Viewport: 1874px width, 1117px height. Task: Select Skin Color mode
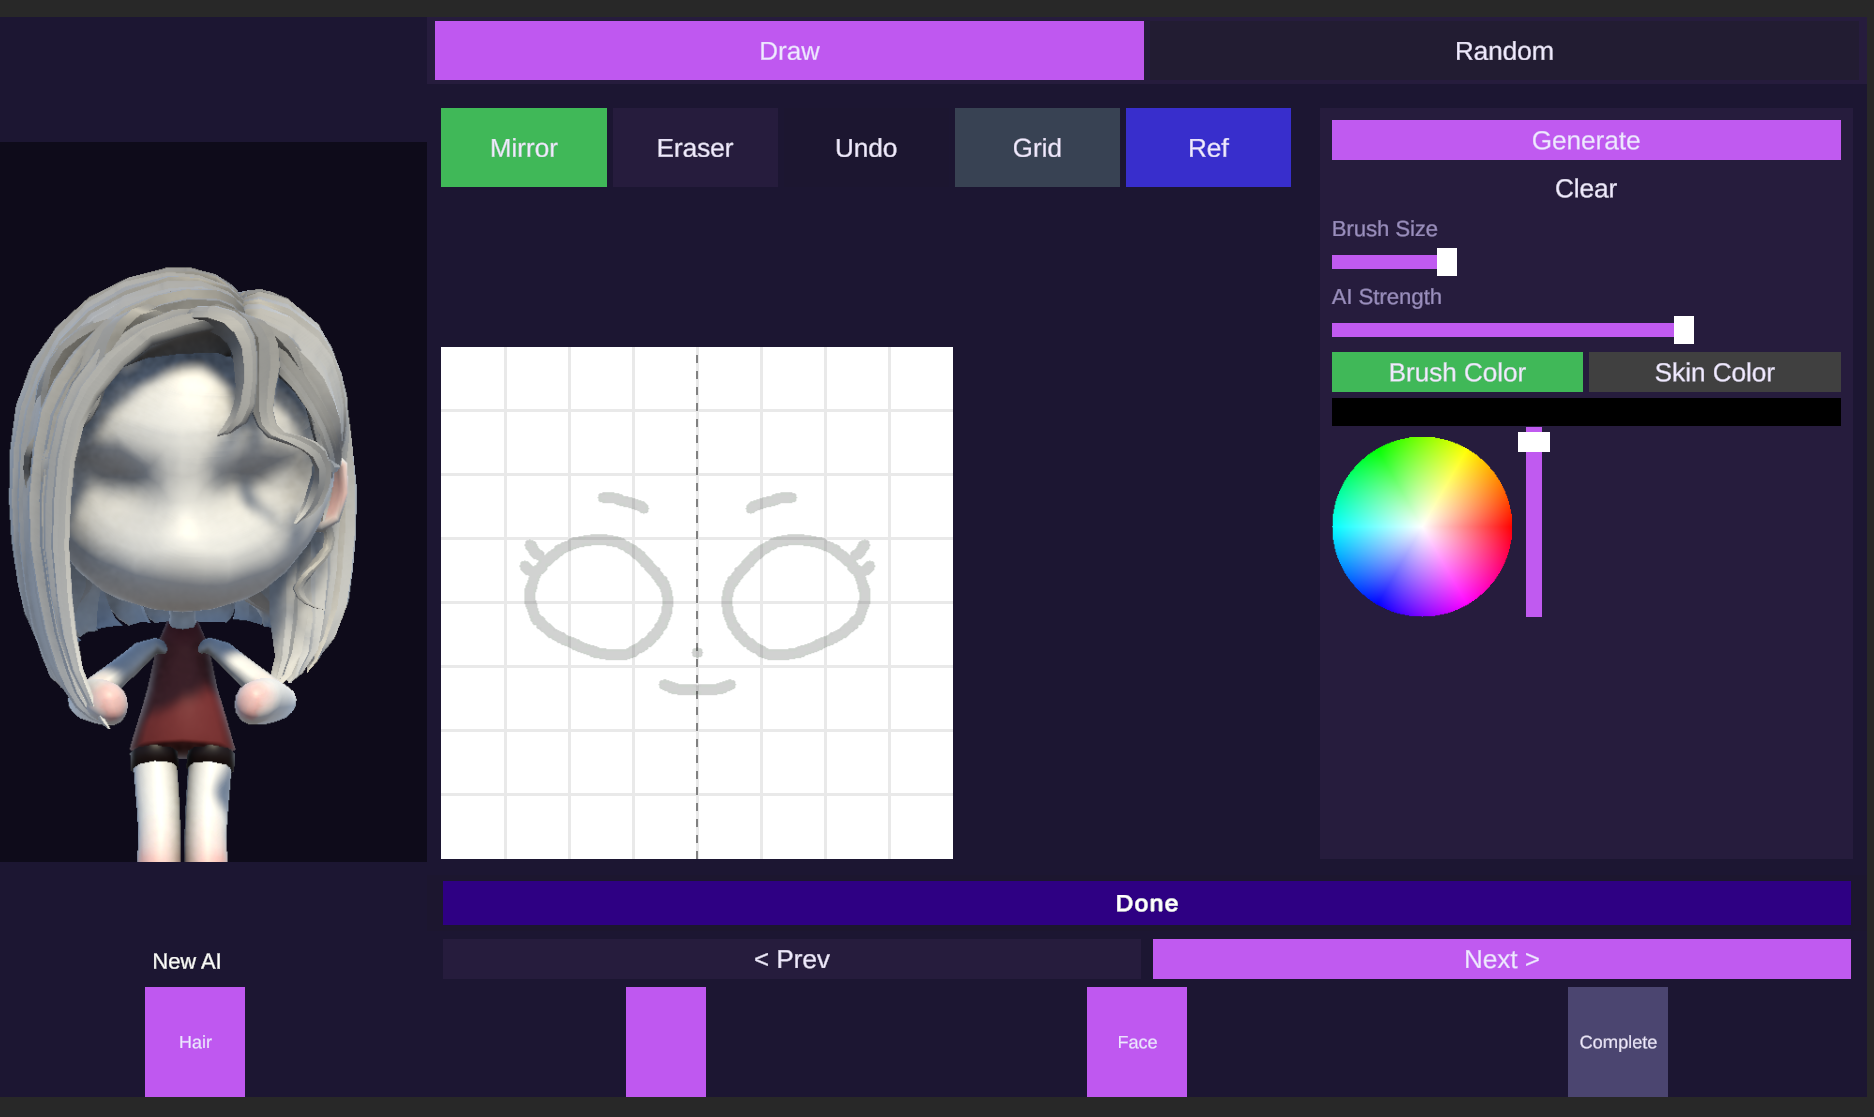point(1714,372)
